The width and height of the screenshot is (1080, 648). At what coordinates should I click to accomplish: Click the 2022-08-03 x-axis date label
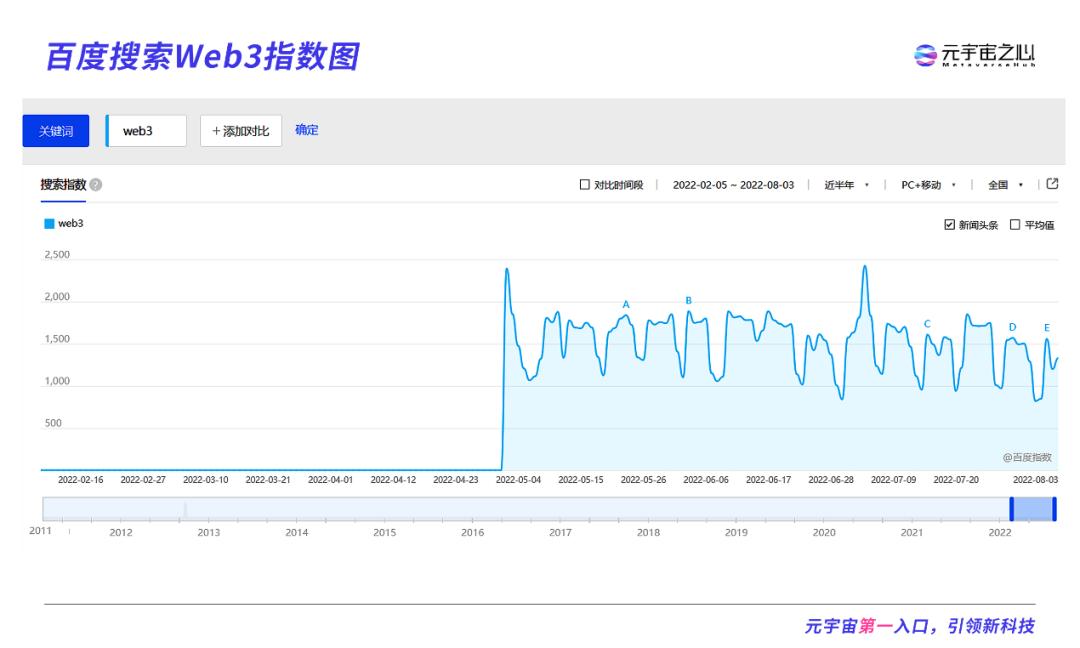click(1035, 479)
